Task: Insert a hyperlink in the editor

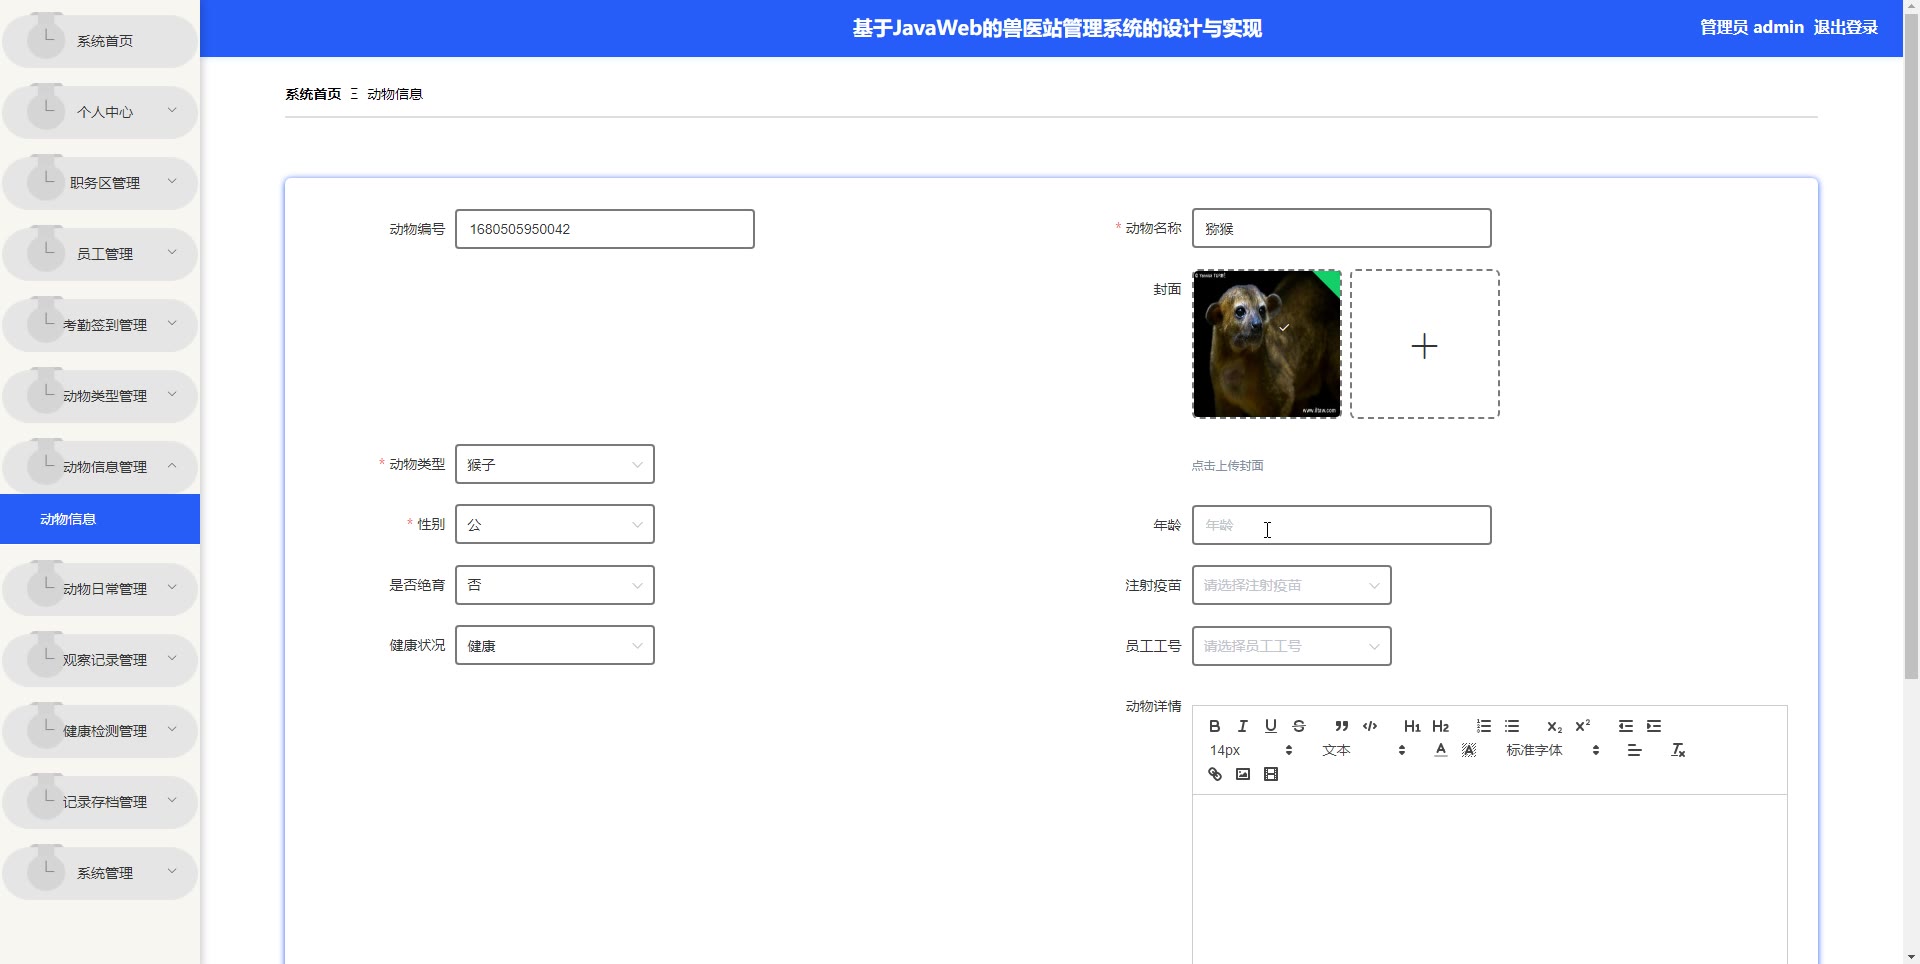Action: tap(1214, 774)
